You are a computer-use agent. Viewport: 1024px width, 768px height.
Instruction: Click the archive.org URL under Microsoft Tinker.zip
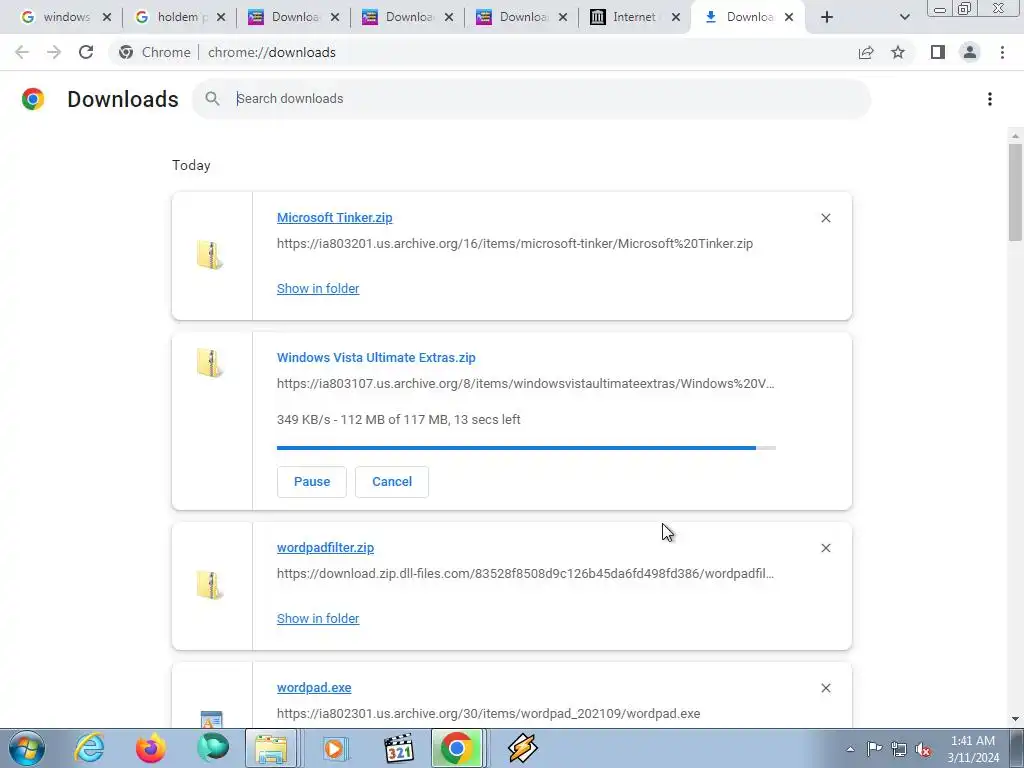pos(515,244)
